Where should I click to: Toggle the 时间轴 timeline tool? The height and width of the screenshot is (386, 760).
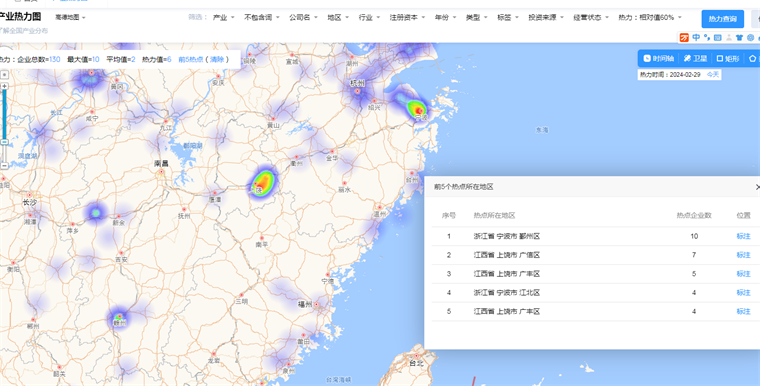click(659, 59)
